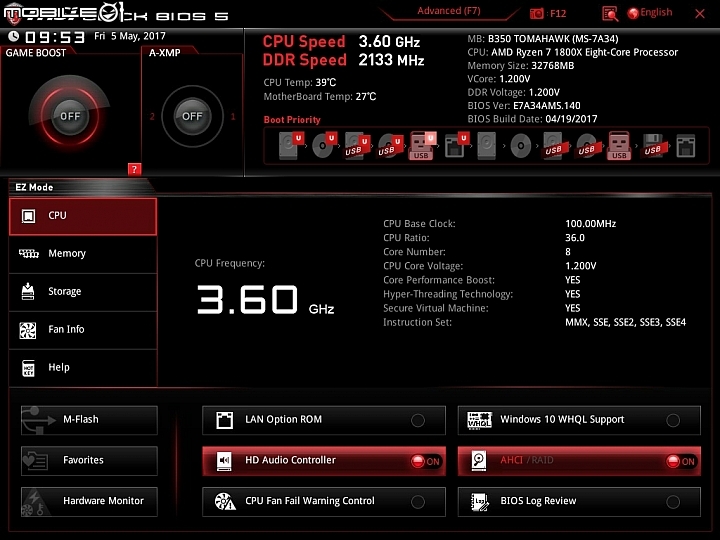This screenshot has width=720, height=540.
Task: Click the CPU Base Clock value 100.00MHz
Action: click(x=591, y=224)
